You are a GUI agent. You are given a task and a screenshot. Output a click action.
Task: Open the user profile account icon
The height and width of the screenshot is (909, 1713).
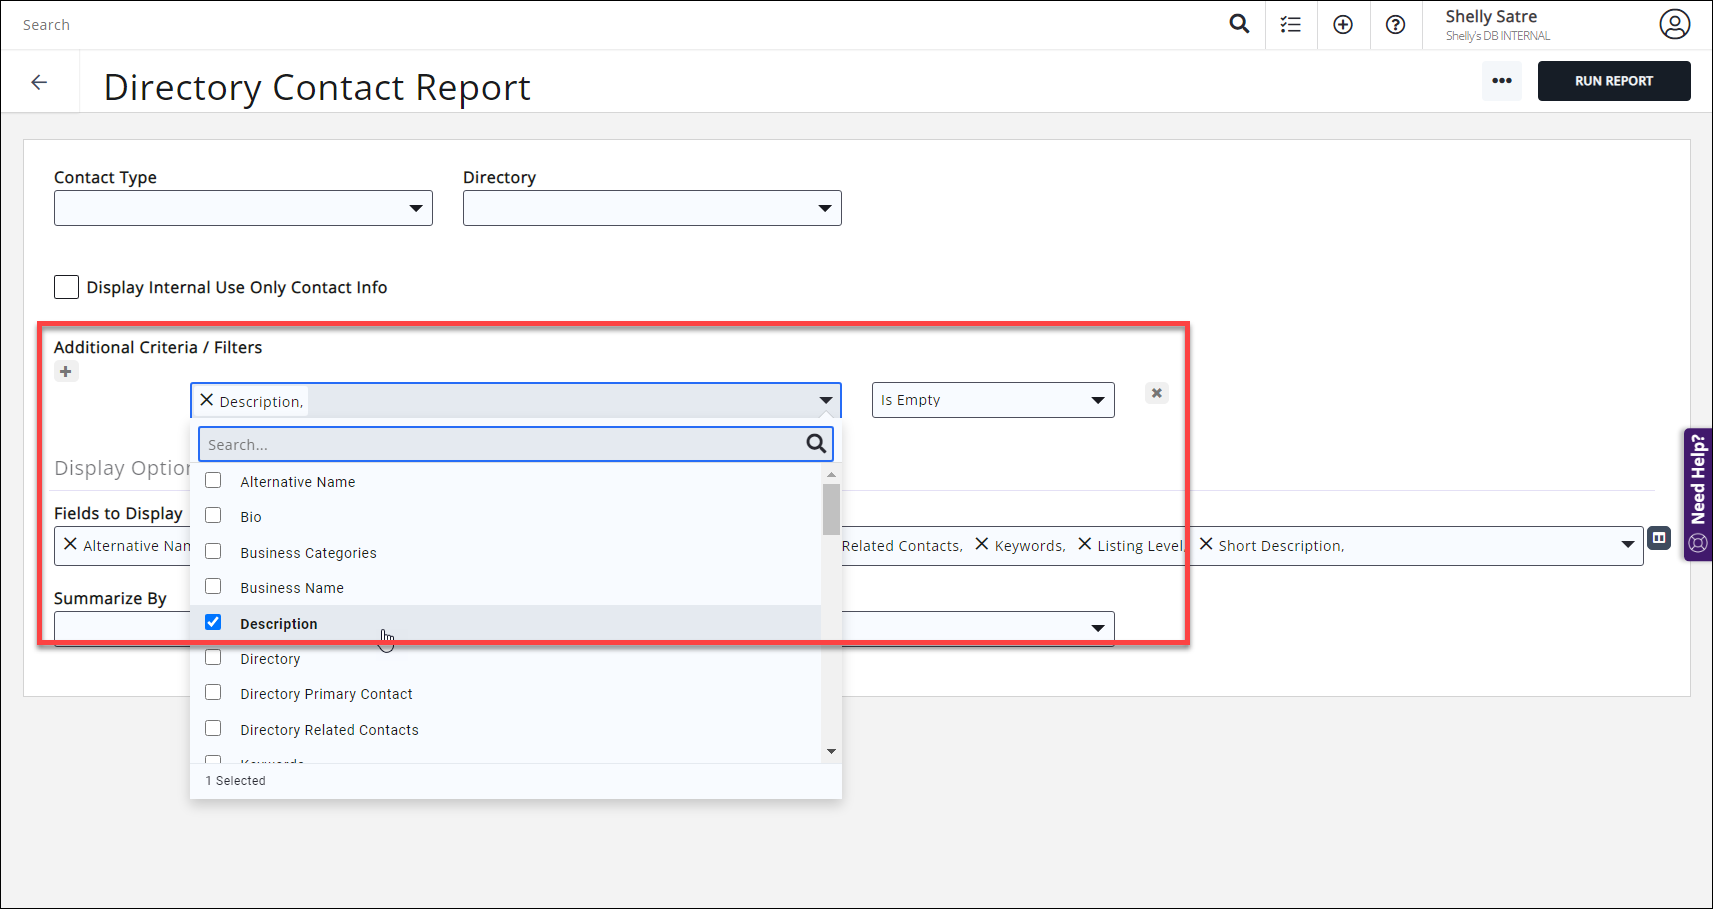[1675, 24]
